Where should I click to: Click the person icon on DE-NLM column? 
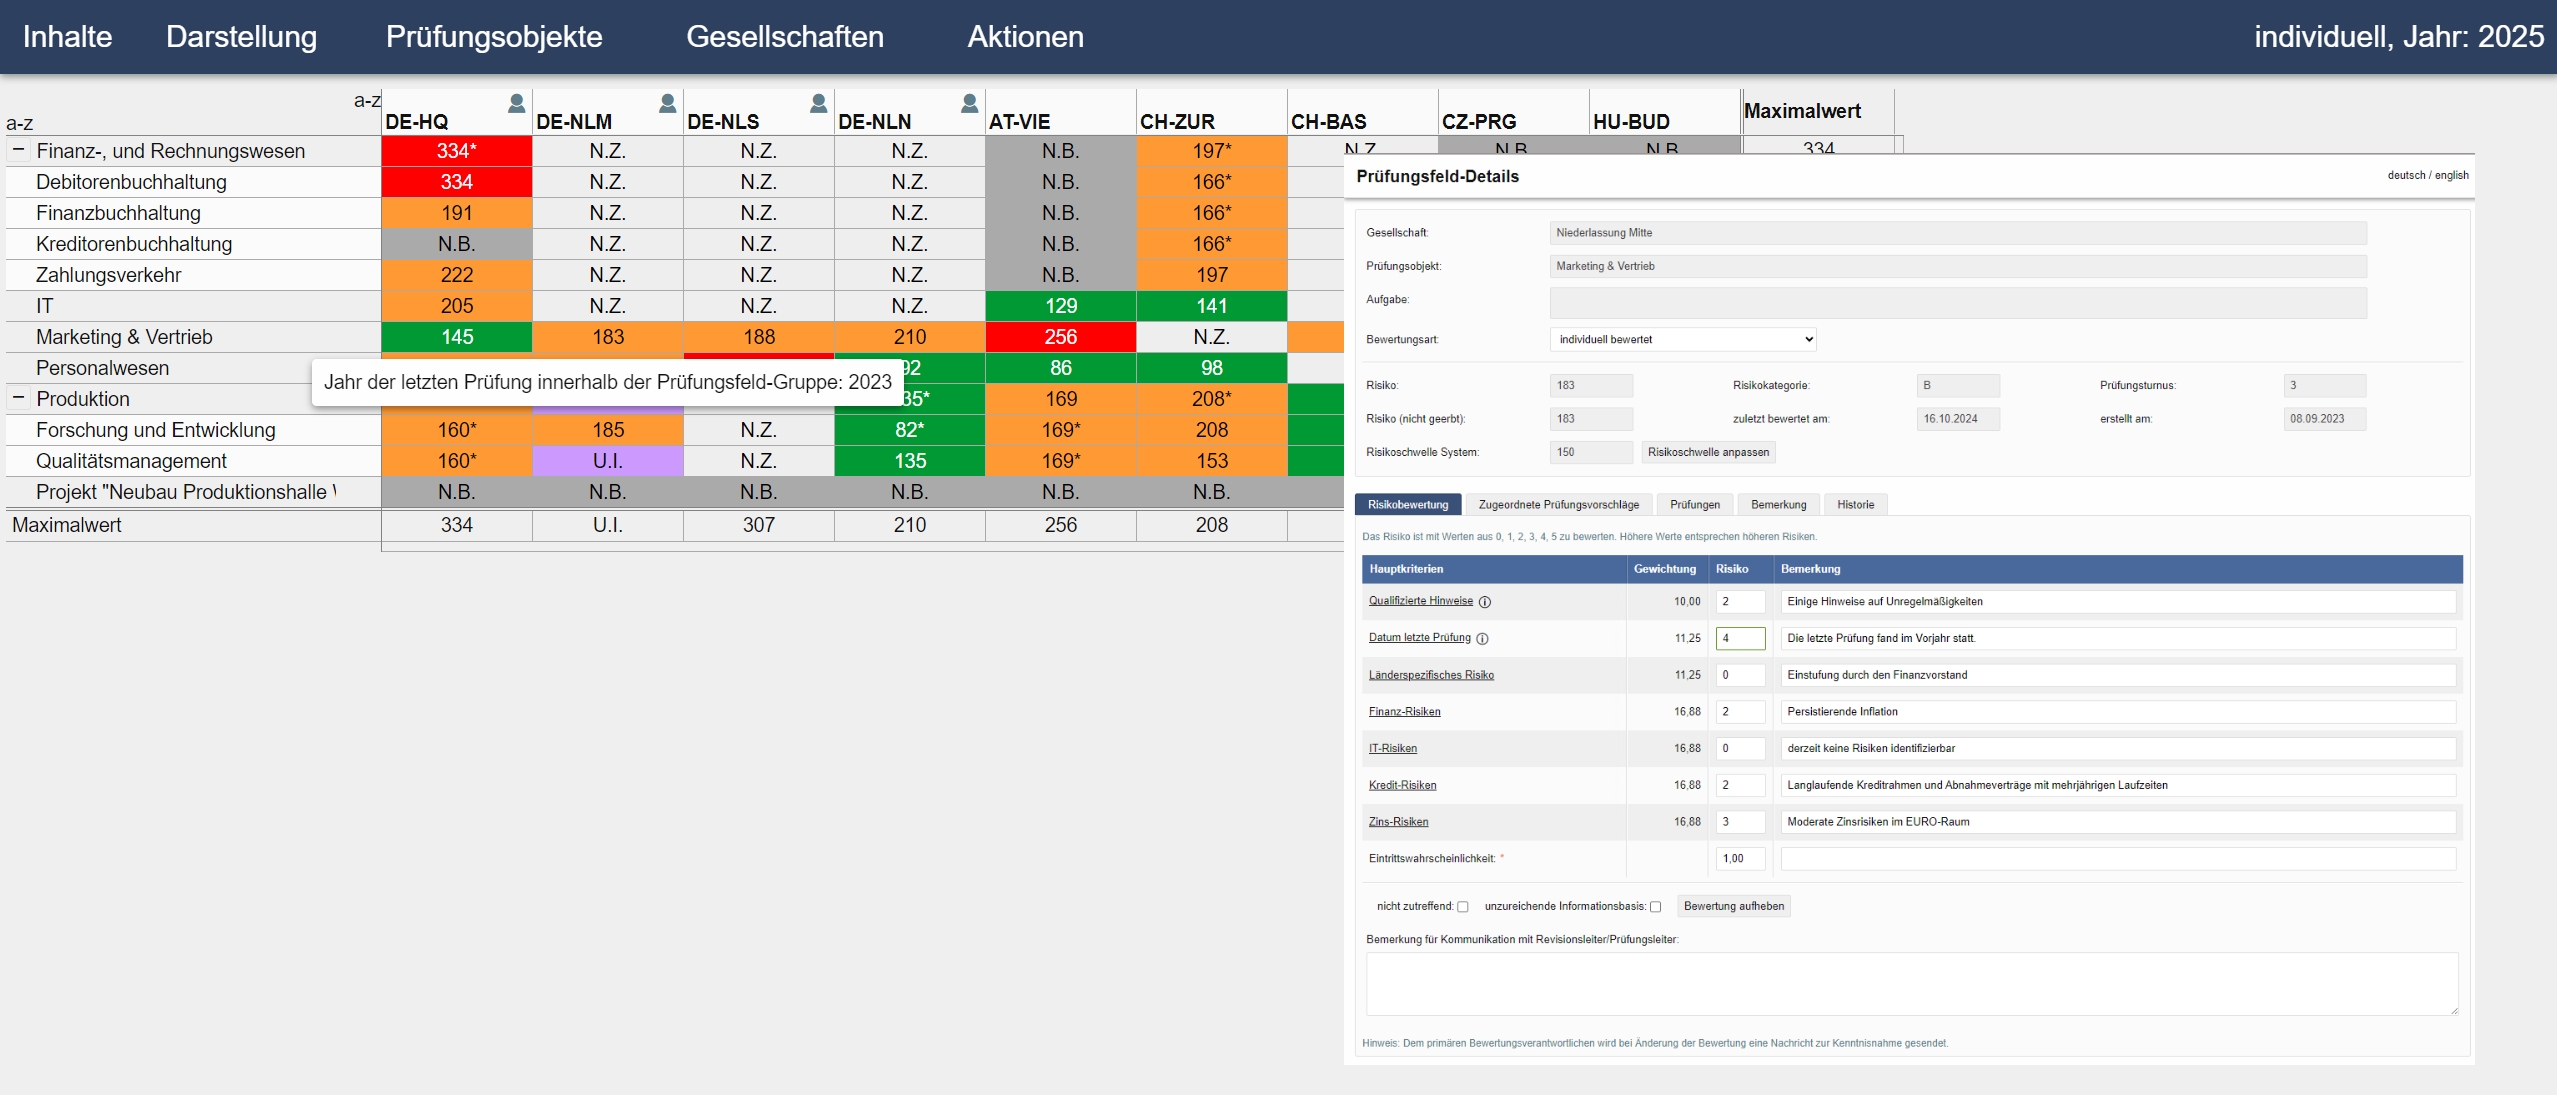pos(667,103)
